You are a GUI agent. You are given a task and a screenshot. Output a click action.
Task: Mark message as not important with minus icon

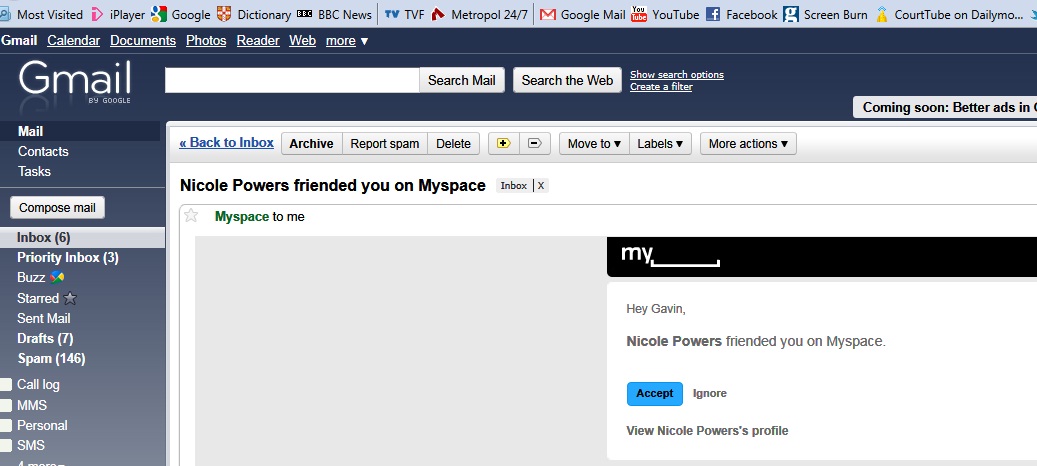pos(535,143)
